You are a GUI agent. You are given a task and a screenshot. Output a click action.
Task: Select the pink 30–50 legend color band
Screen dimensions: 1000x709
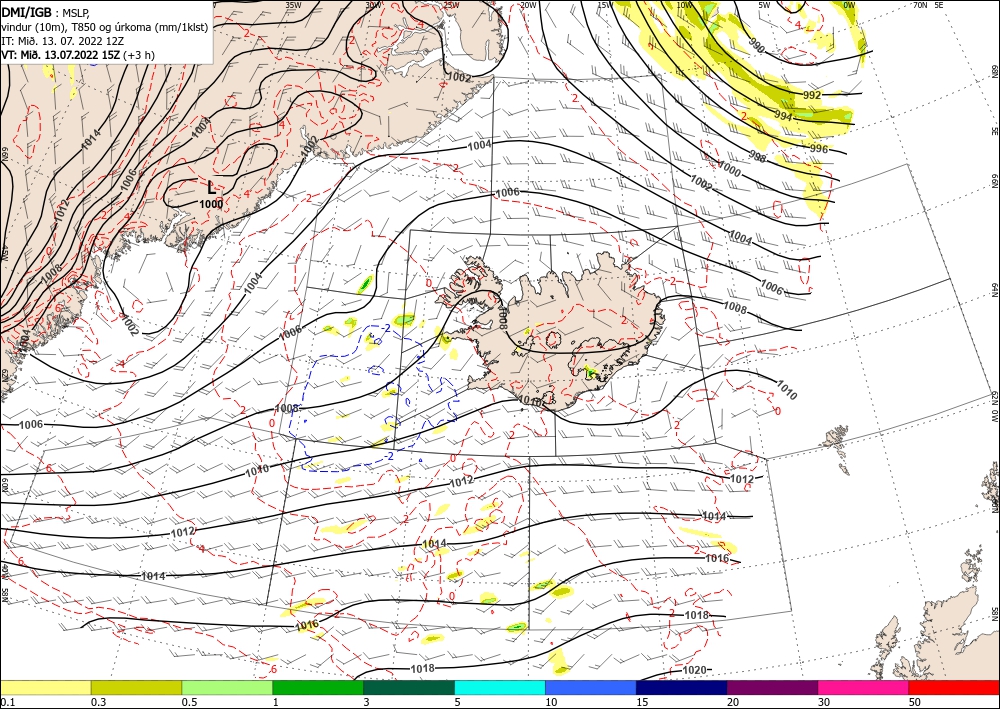coord(864,687)
